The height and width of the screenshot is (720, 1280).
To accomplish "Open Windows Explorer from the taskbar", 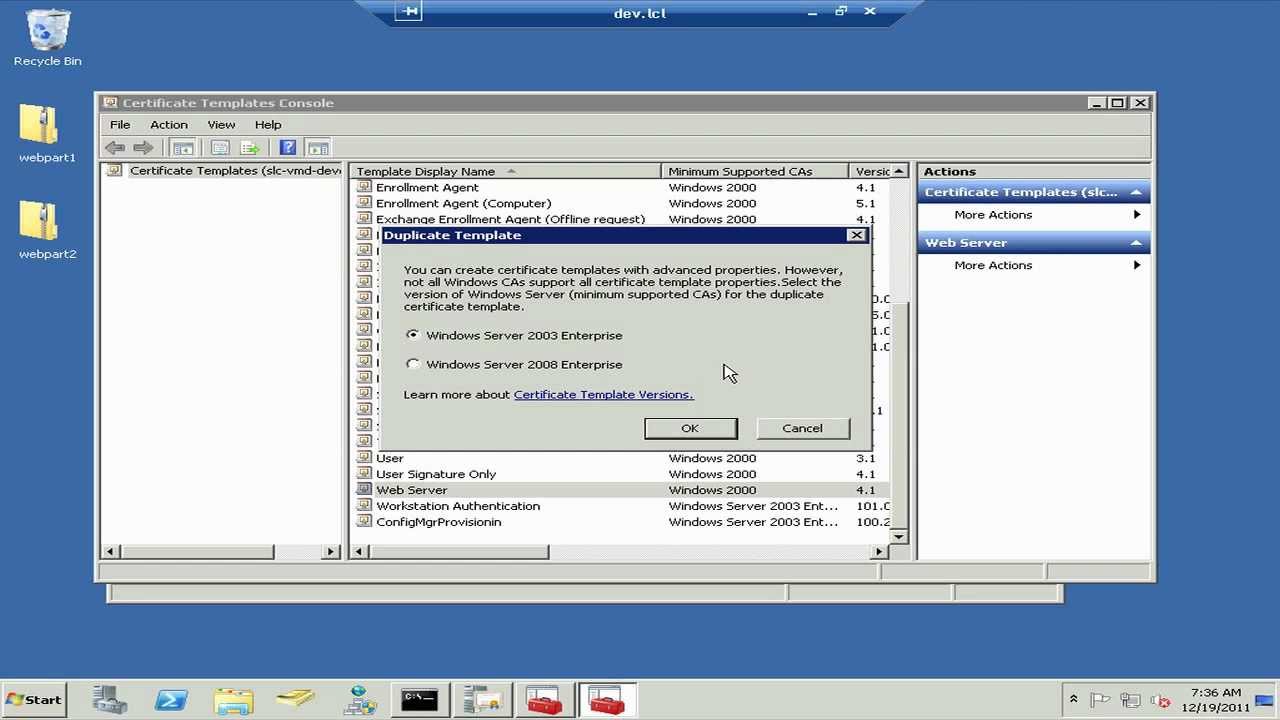I will pyautogui.click(x=233, y=700).
